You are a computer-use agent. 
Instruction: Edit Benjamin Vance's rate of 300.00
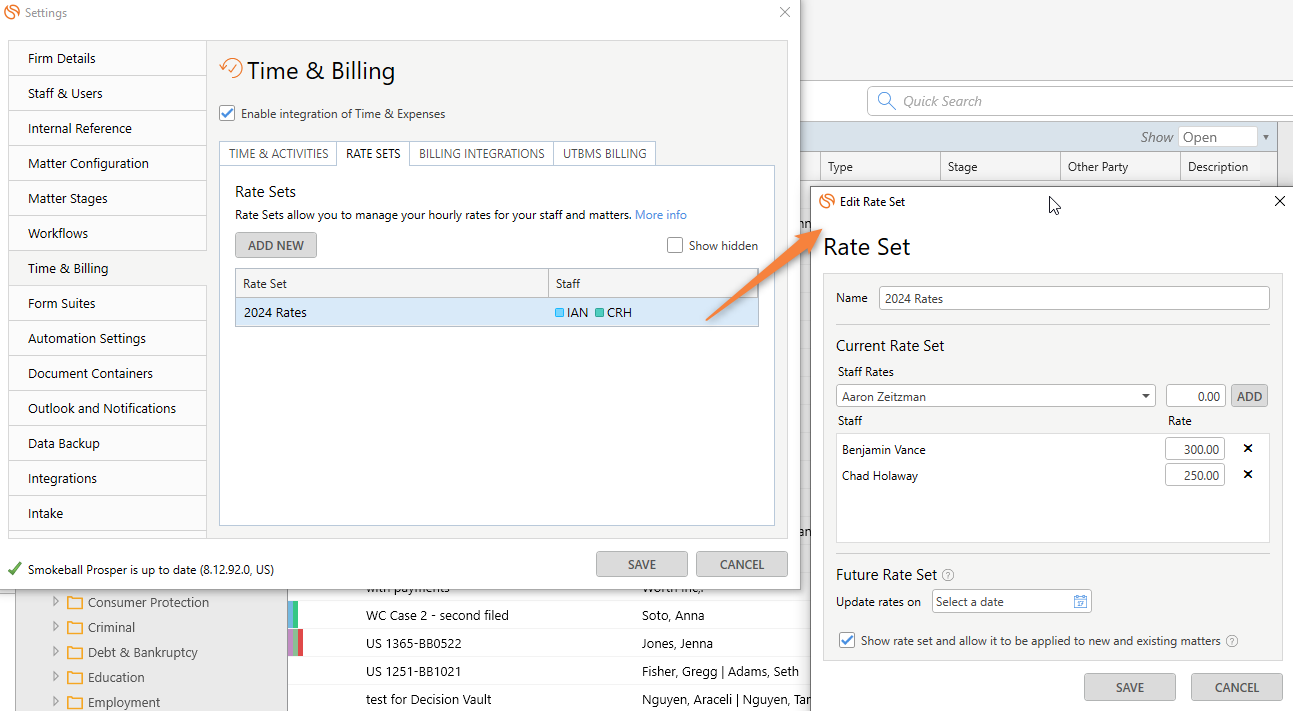click(x=1195, y=449)
